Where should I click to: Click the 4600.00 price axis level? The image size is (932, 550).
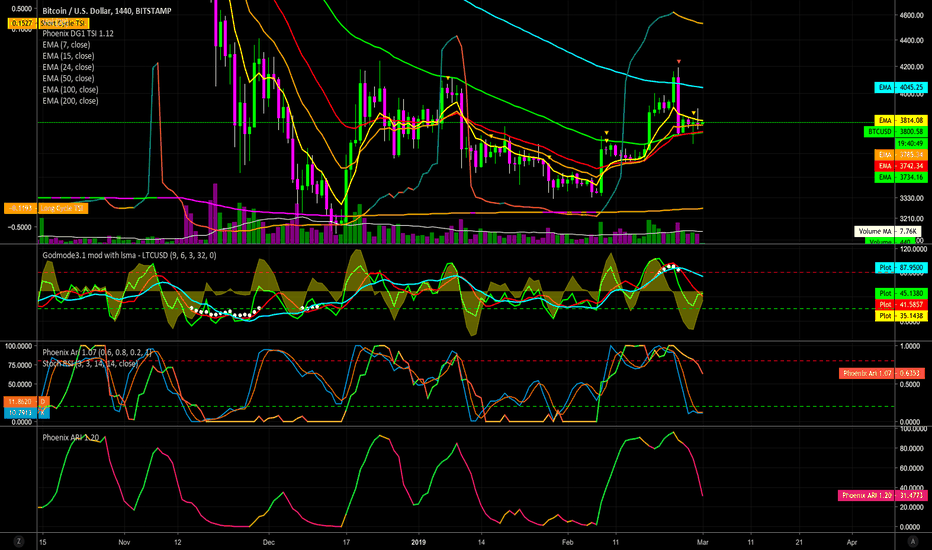911,15
